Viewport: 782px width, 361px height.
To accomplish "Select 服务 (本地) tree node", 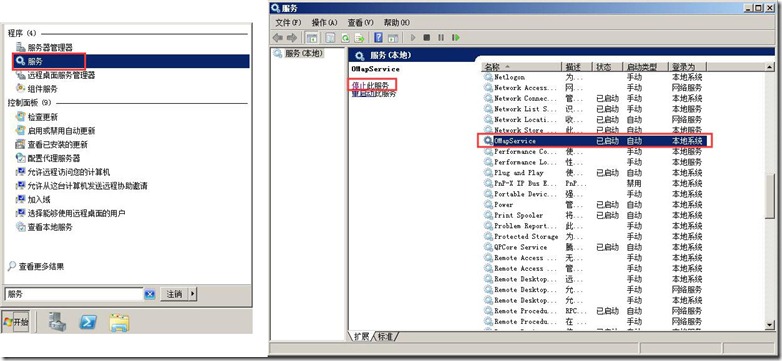I will click(299, 53).
